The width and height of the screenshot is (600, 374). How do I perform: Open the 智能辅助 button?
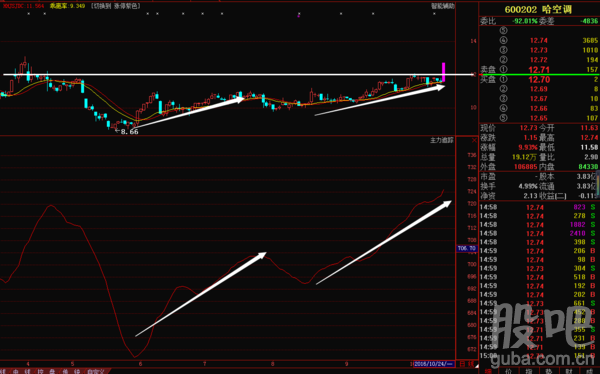coord(443,6)
